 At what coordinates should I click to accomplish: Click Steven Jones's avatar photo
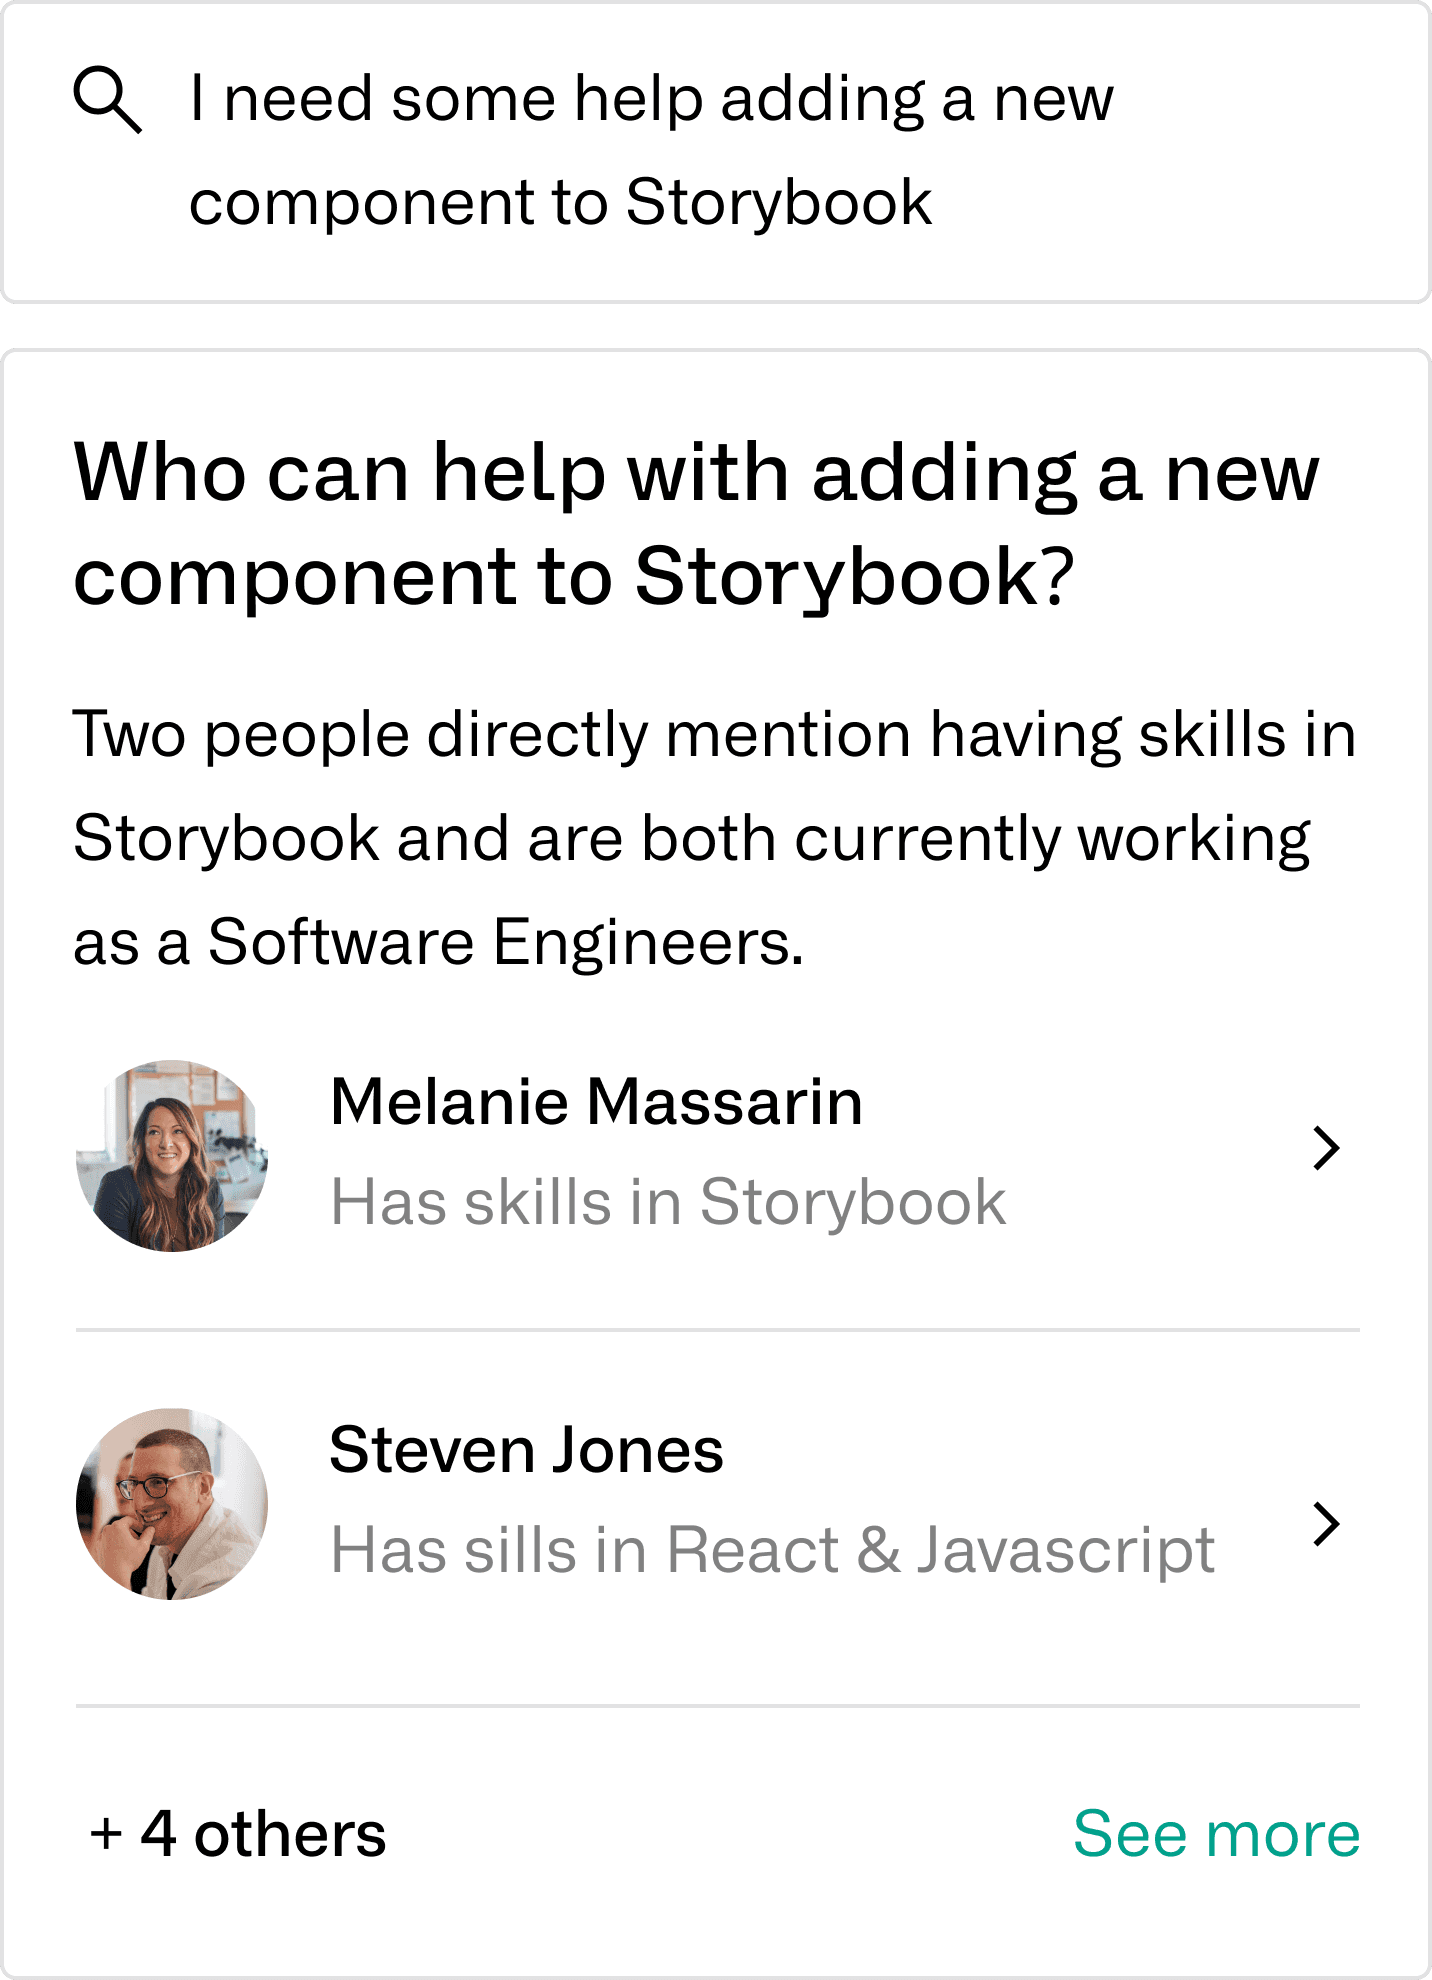click(172, 1504)
